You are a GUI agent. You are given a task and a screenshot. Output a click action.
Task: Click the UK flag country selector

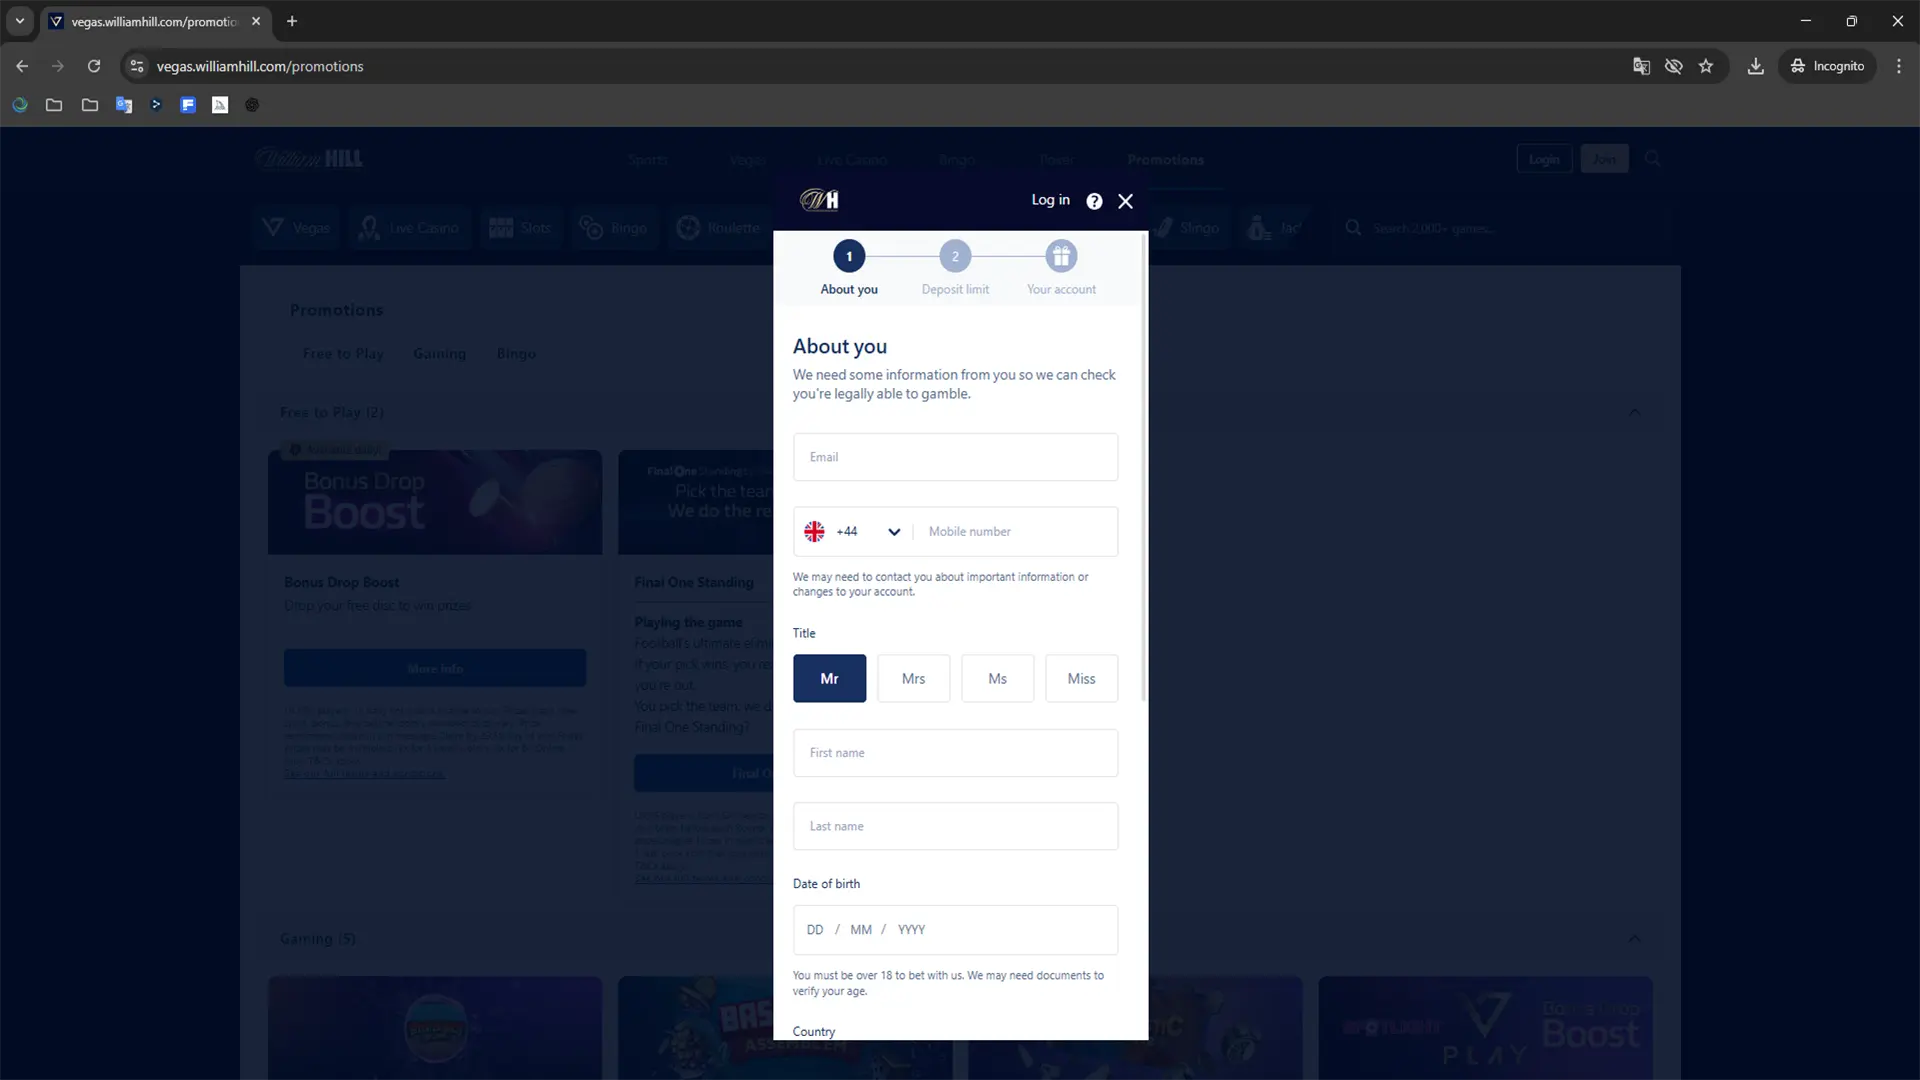coord(815,532)
